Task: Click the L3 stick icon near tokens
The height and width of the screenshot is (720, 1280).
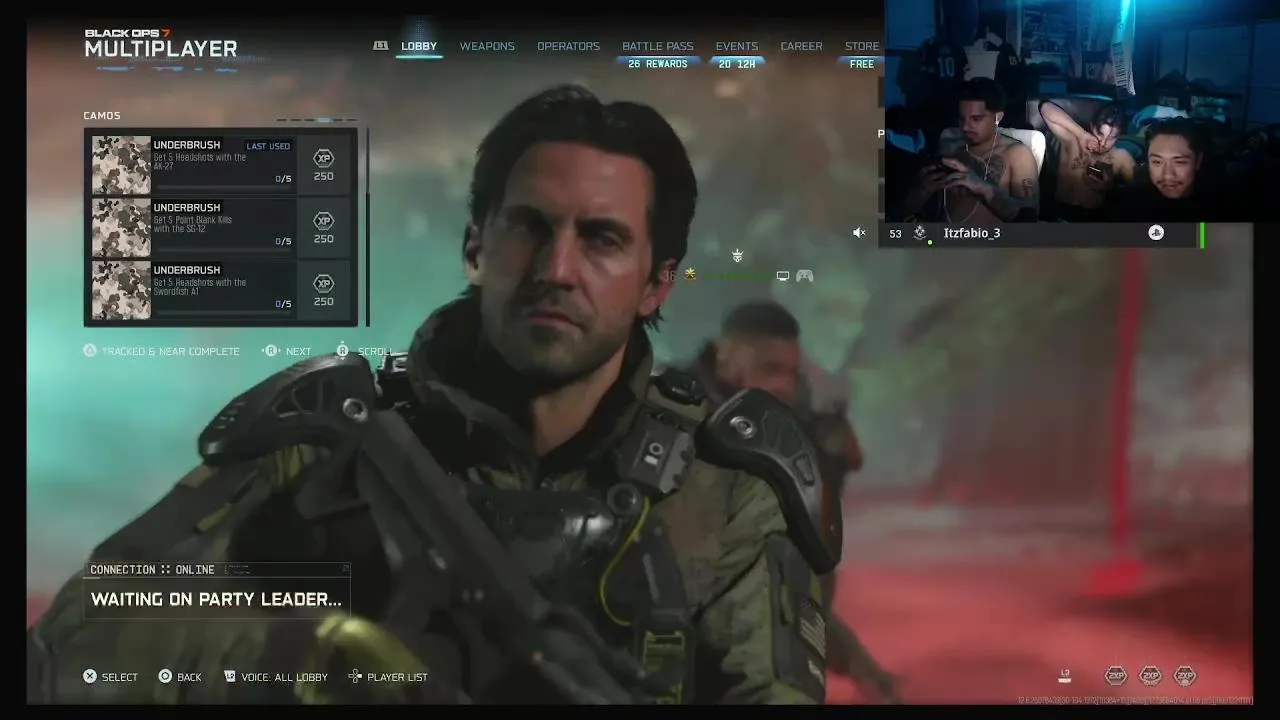Action: pyautogui.click(x=1066, y=676)
